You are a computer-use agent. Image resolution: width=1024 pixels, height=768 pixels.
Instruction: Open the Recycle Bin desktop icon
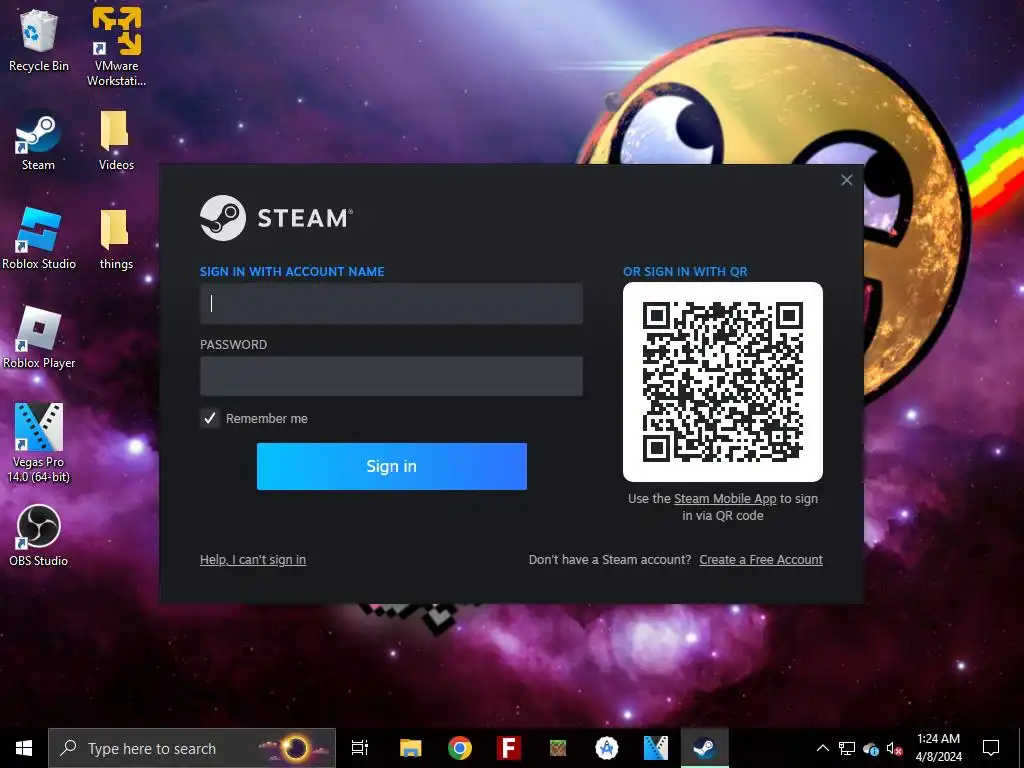[39, 40]
